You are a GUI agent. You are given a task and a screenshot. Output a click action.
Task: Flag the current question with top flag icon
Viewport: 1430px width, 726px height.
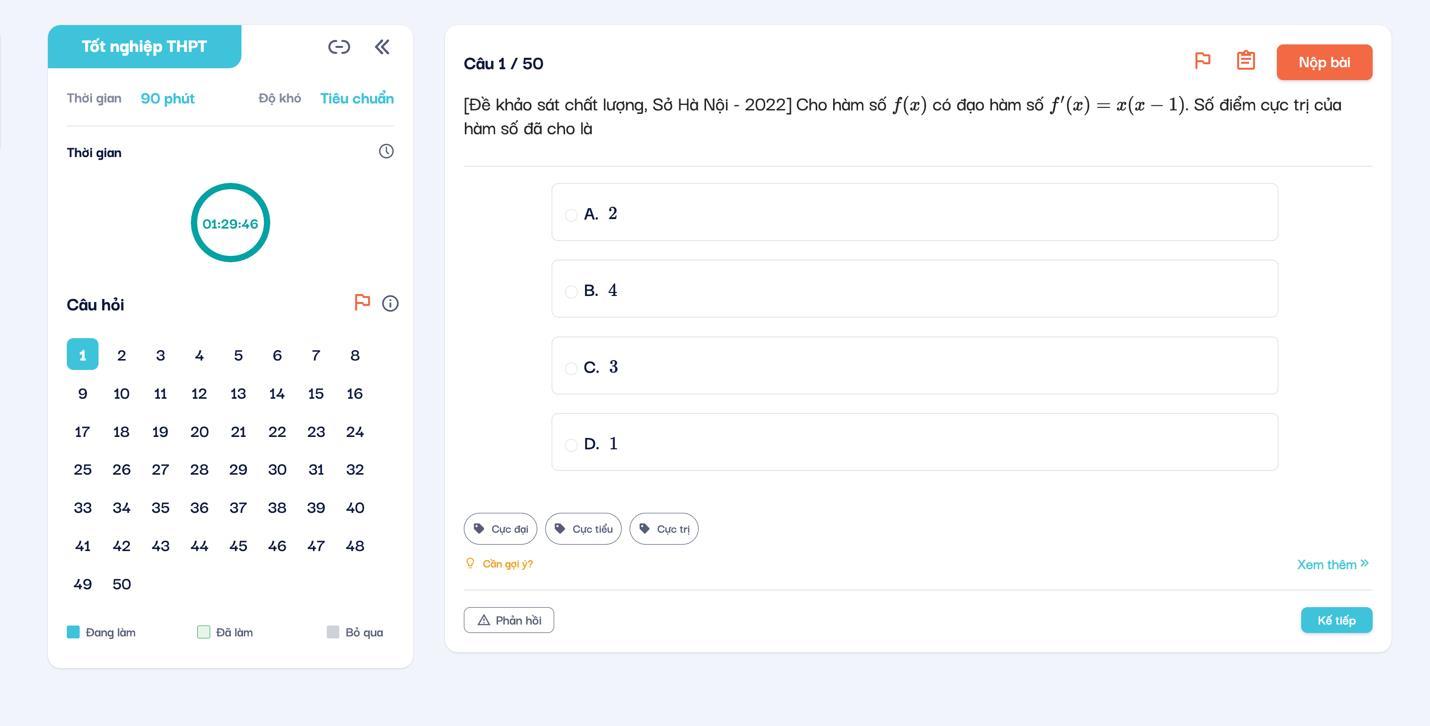[1203, 61]
